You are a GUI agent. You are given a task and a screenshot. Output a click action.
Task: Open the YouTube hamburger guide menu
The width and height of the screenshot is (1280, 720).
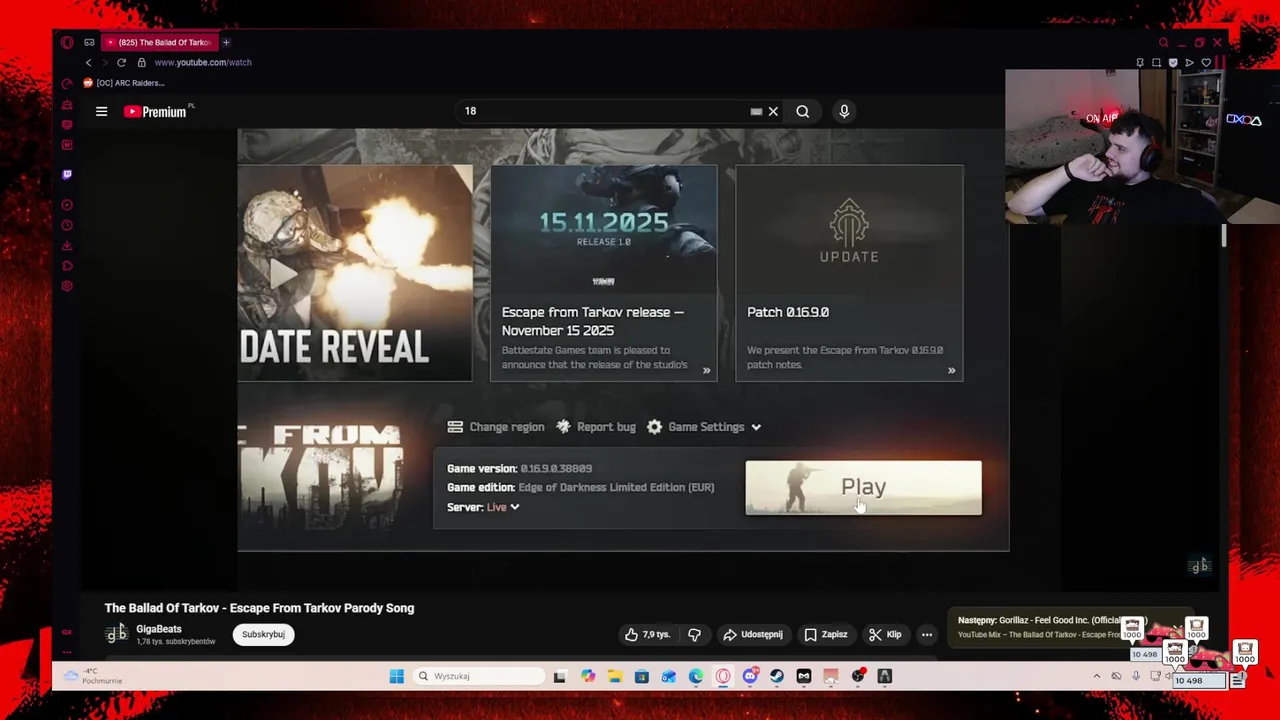tap(101, 111)
